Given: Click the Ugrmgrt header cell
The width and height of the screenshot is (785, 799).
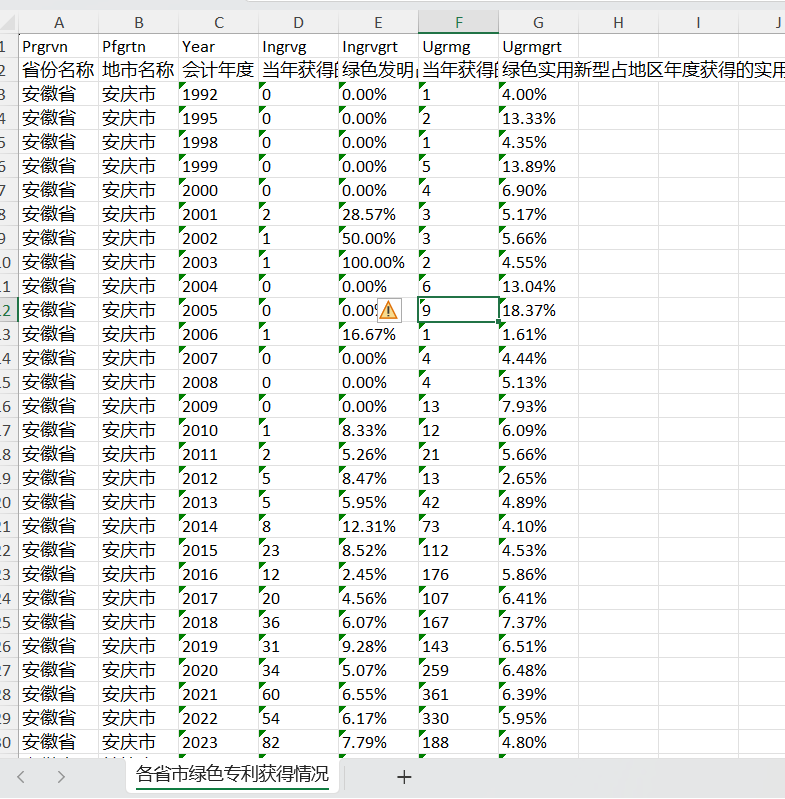Looking at the screenshot, I should [538, 46].
